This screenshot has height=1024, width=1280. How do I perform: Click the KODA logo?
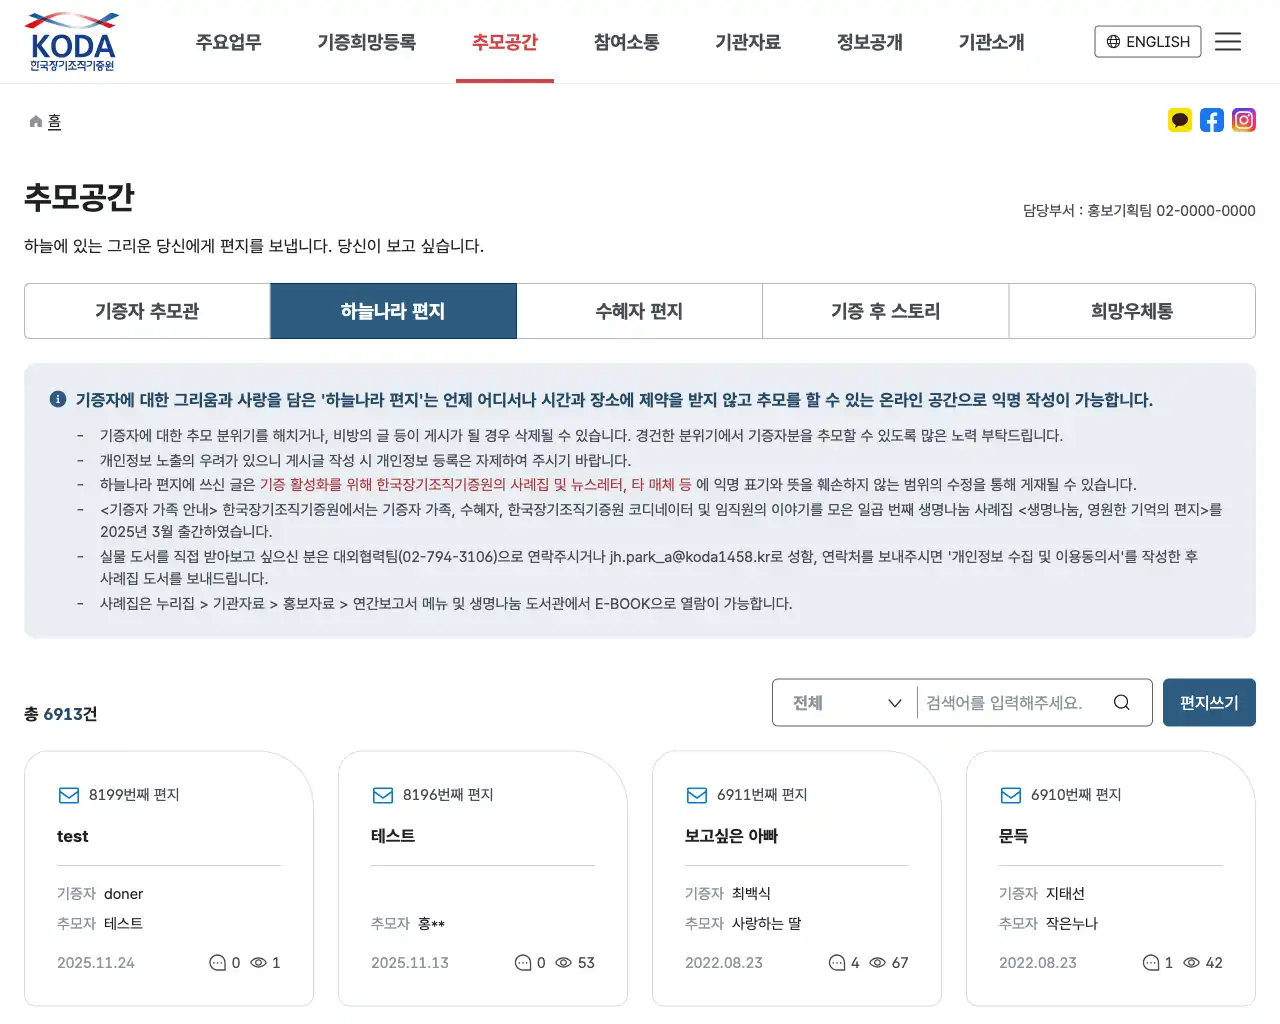[71, 41]
